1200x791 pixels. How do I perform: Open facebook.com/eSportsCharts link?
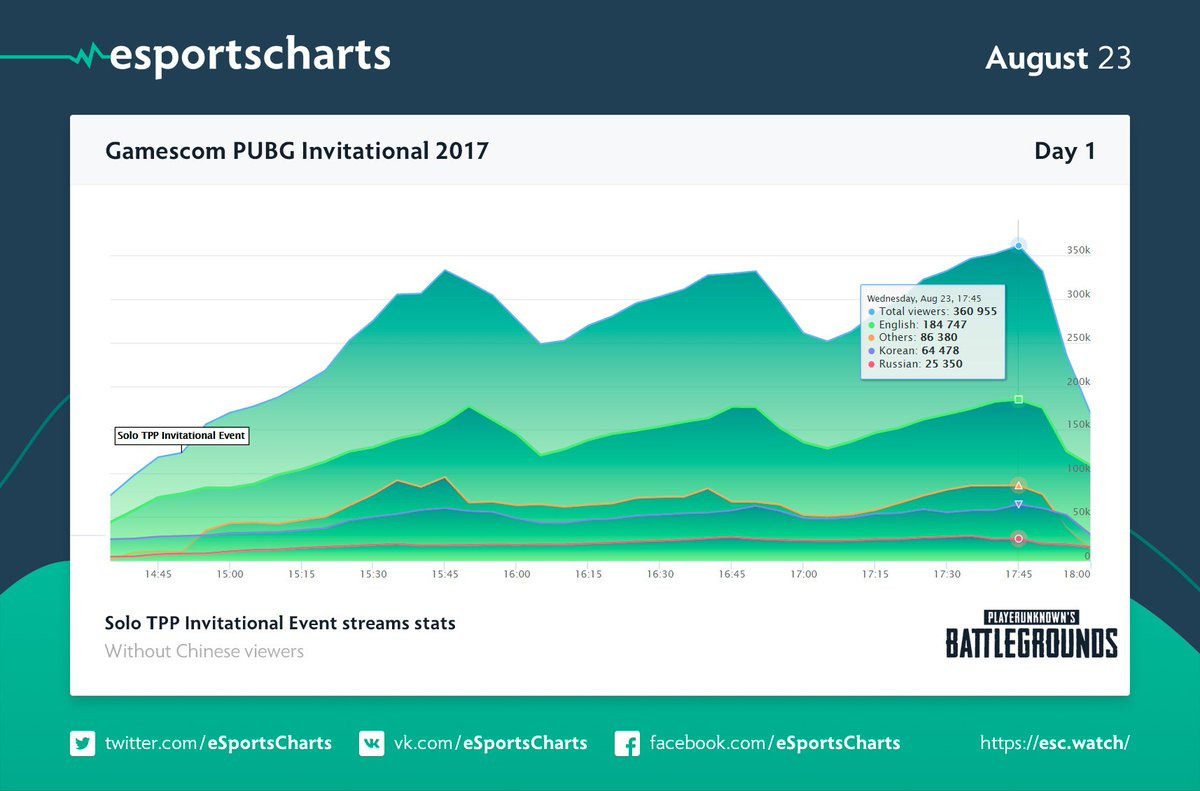pyautogui.click(x=775, y=743)
